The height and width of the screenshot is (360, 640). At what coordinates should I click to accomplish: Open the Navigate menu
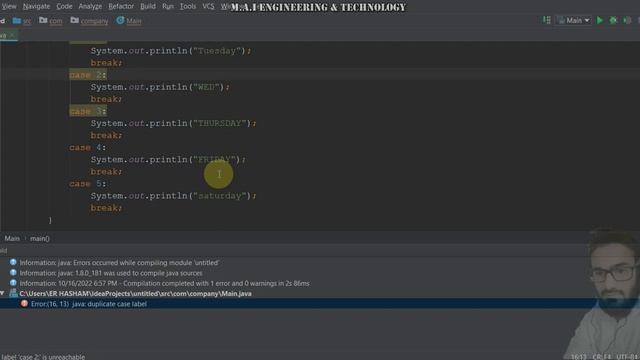pos(36,6)
